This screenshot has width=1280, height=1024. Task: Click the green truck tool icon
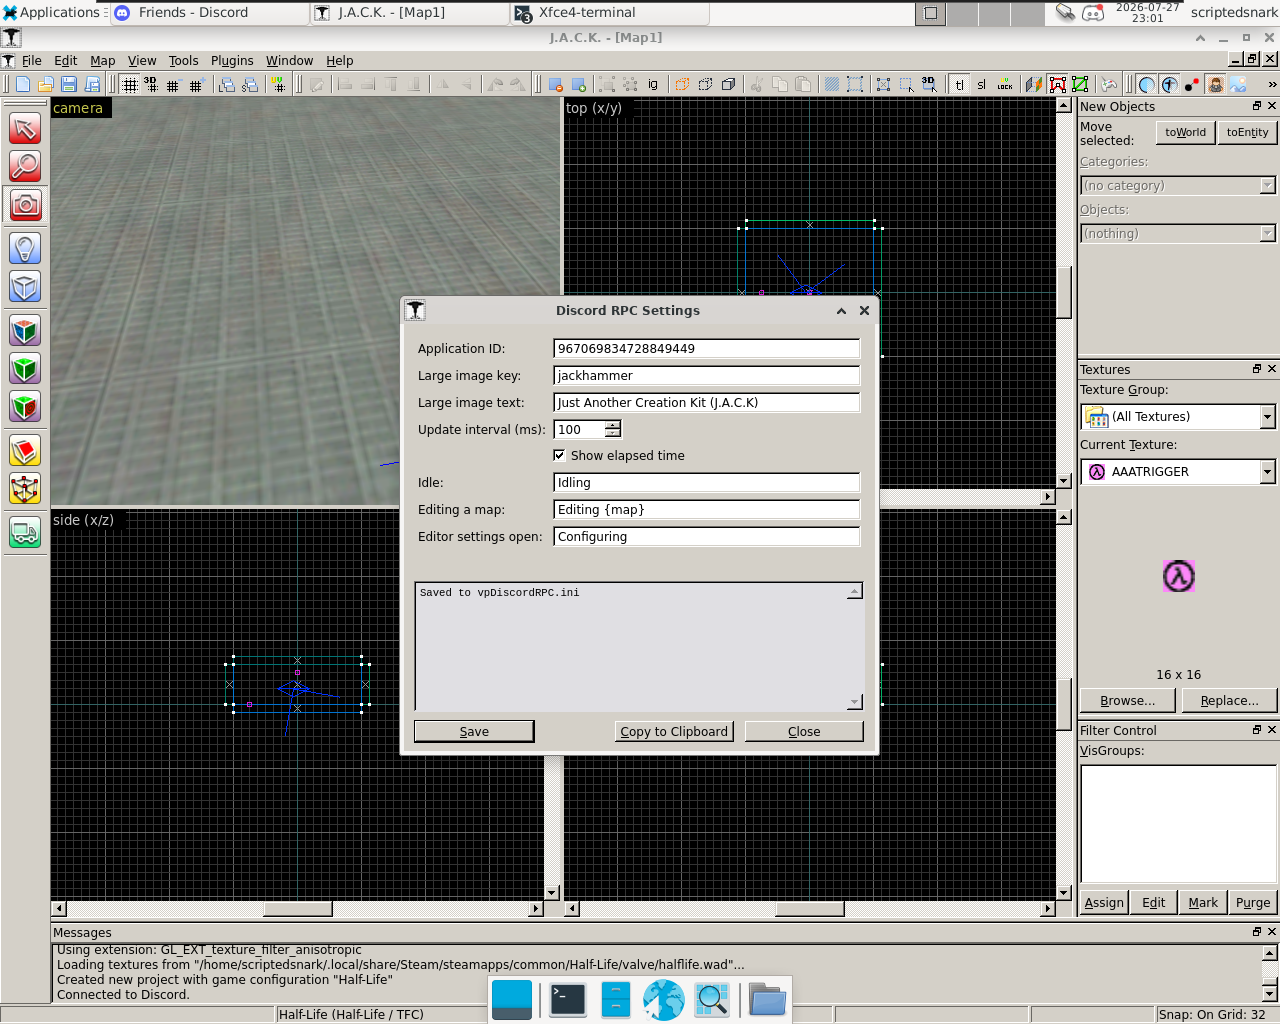25,532
